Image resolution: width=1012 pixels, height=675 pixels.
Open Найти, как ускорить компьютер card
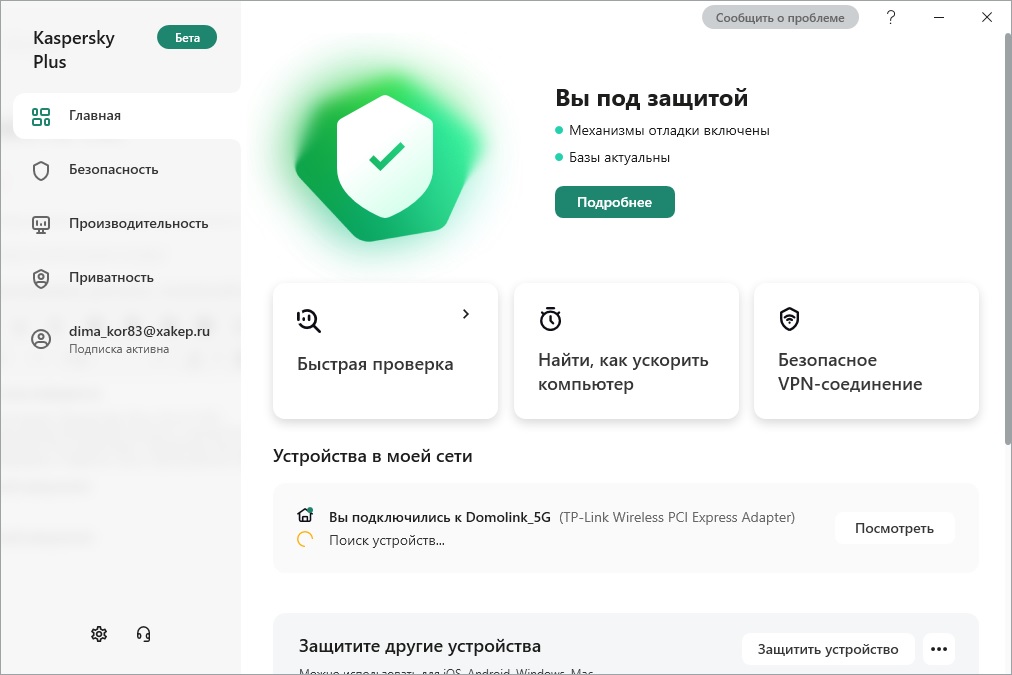point(626,351)
